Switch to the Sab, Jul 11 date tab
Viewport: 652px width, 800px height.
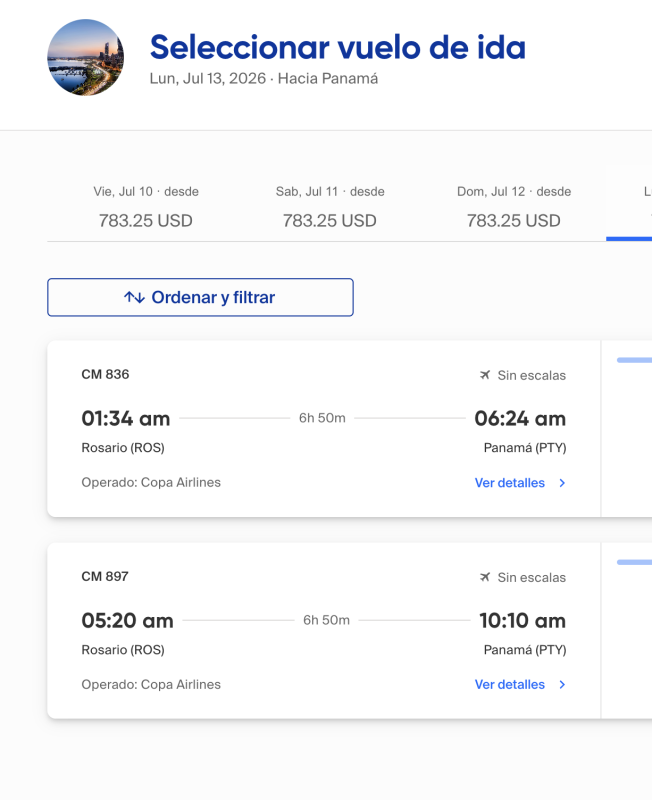(x=329, y=207)
